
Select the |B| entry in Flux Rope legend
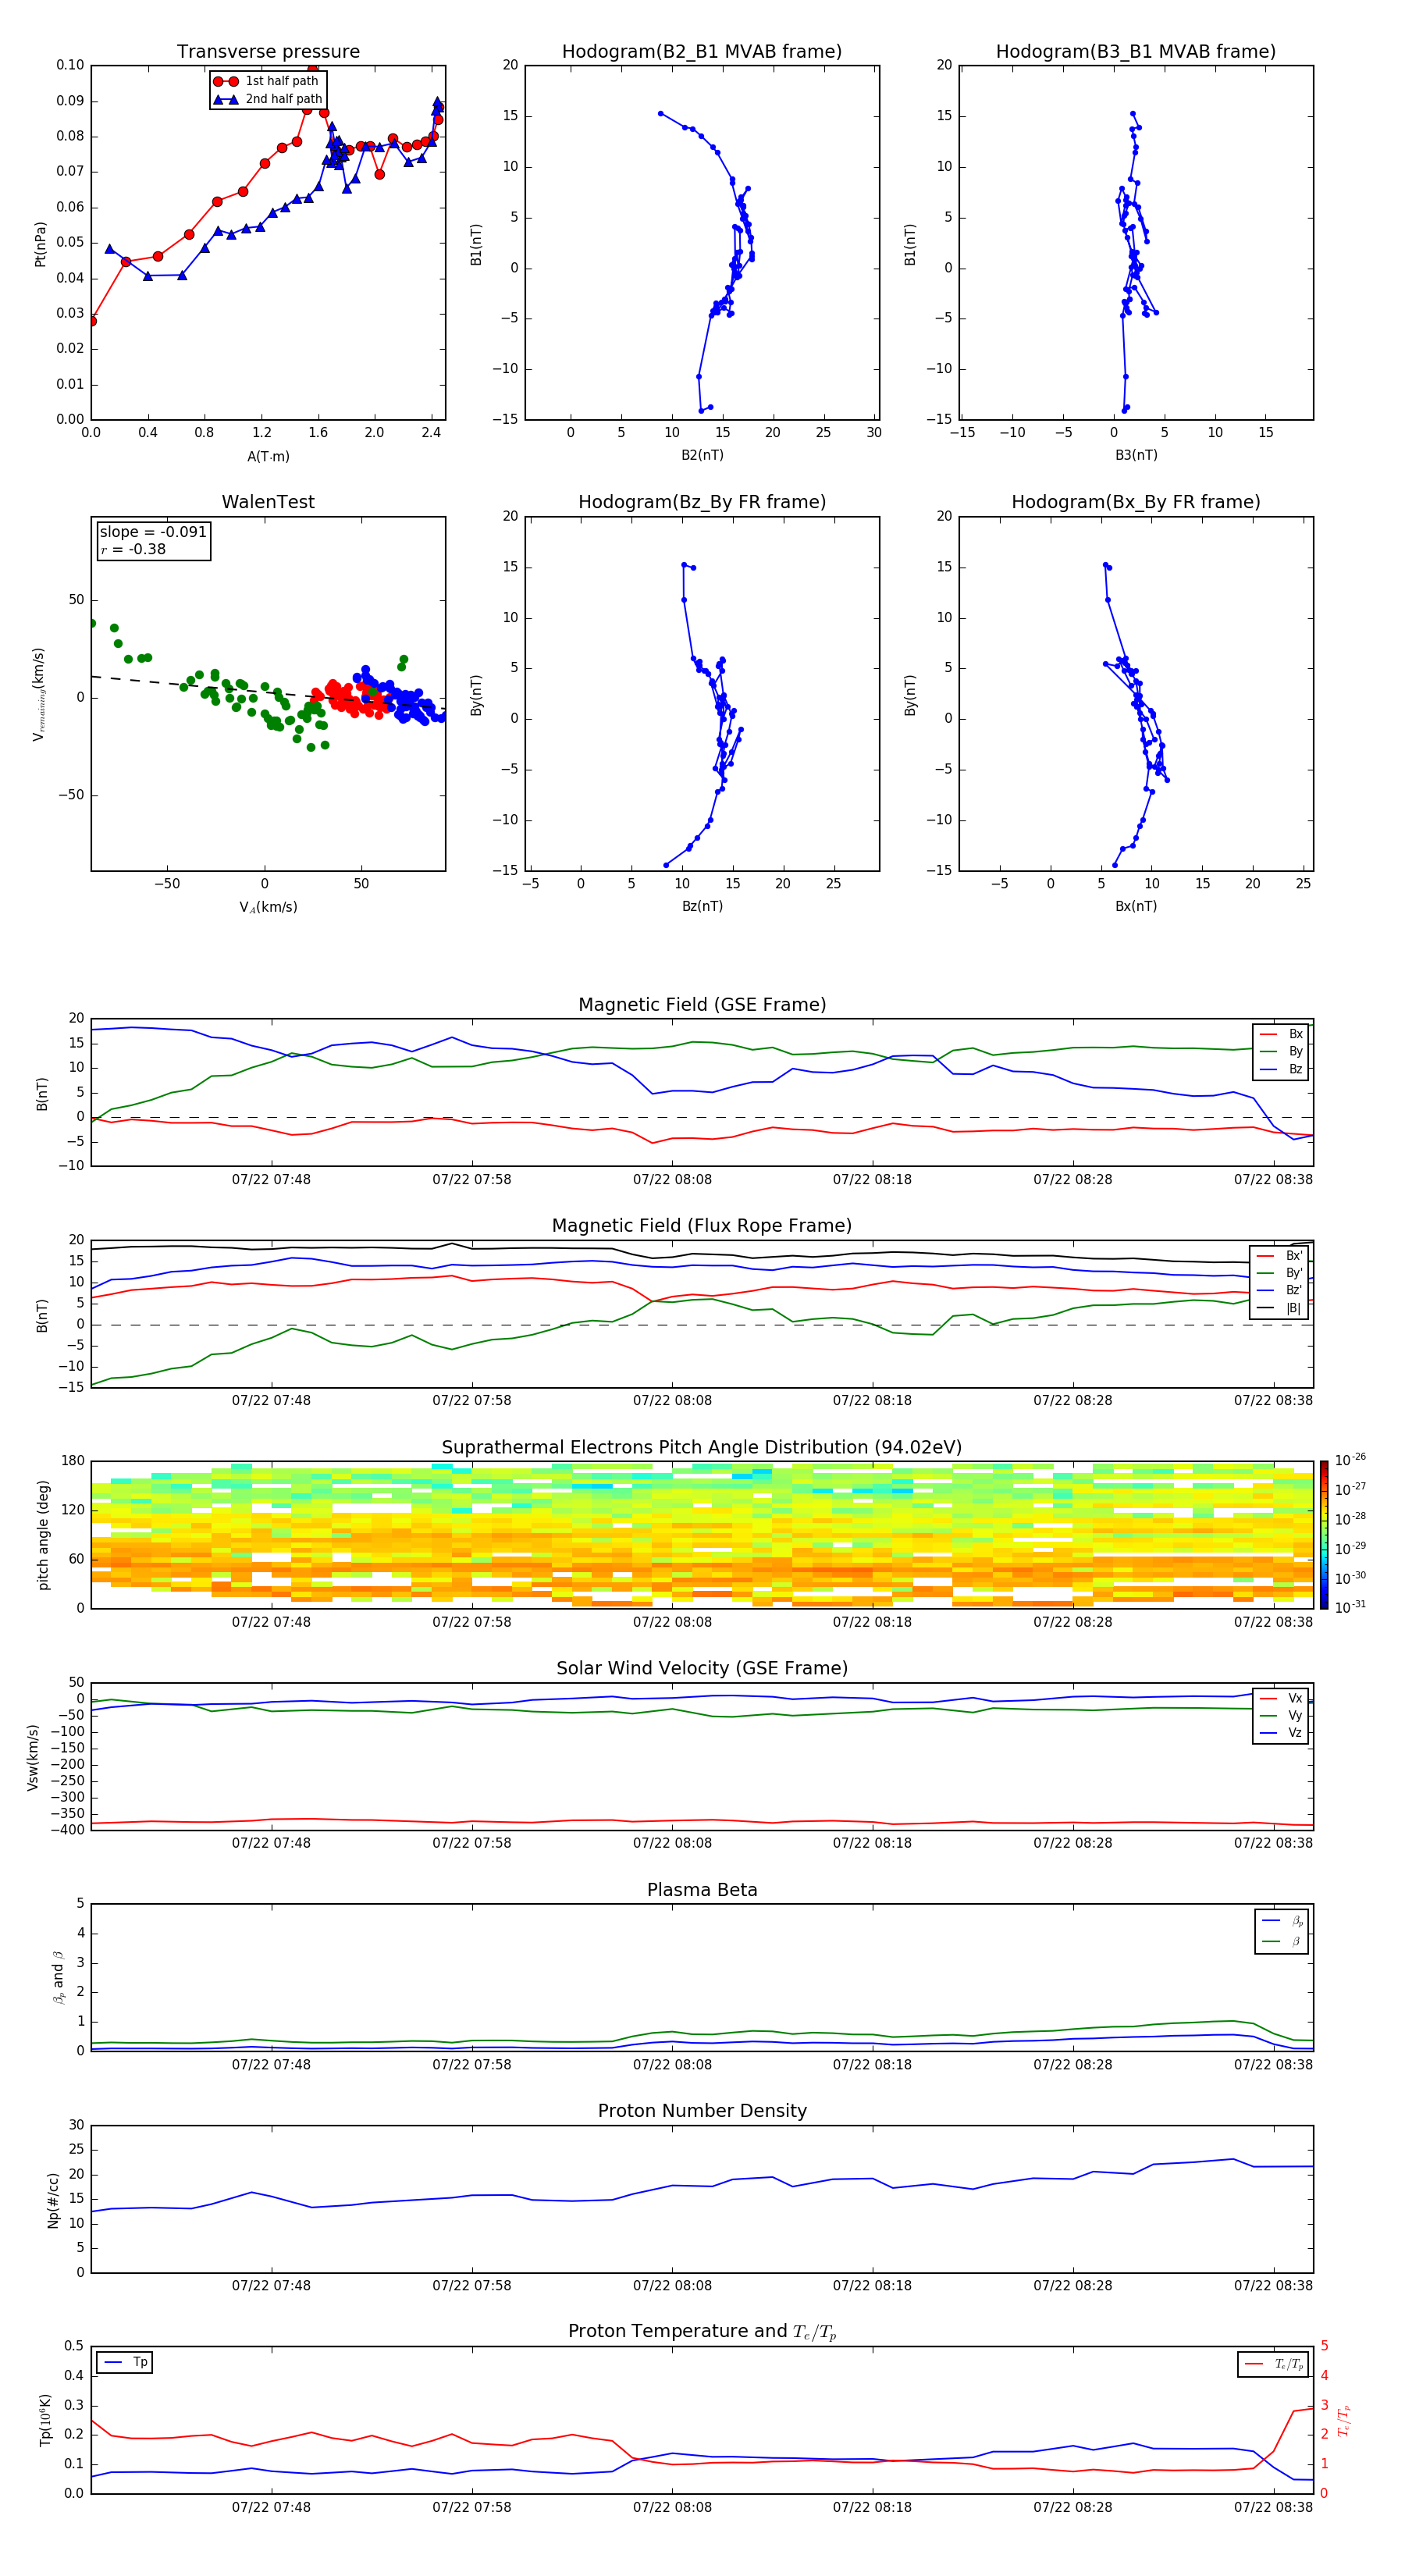(1279, 1308)
